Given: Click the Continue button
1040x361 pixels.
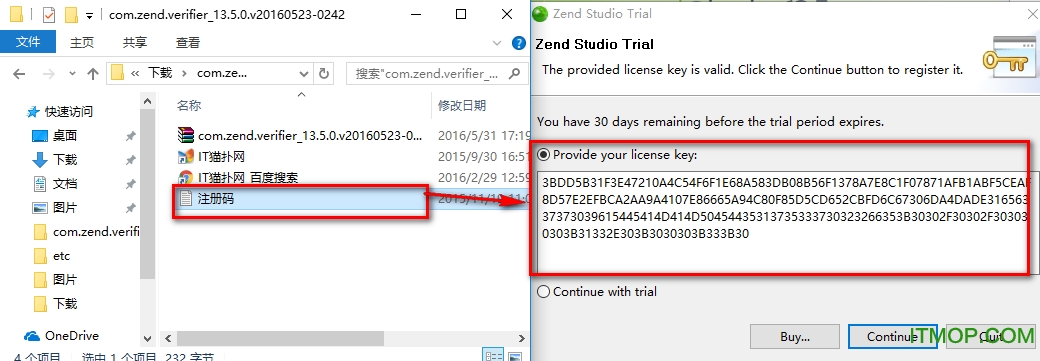Looking at the screenshot, I should click(x=892, y=336).
